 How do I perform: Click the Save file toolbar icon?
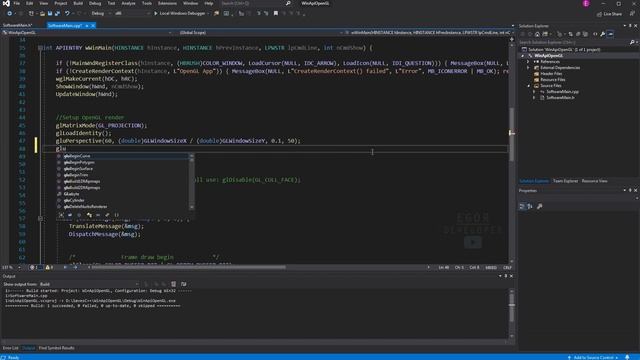pos(50,13)
